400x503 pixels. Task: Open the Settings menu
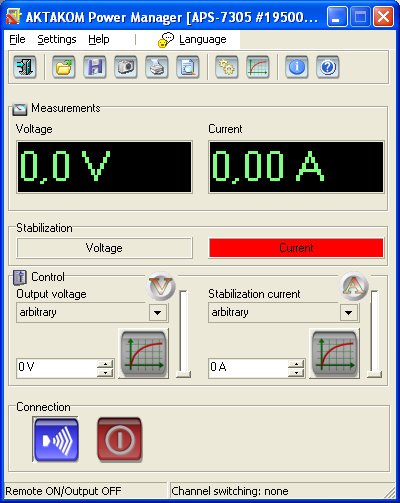57,39
